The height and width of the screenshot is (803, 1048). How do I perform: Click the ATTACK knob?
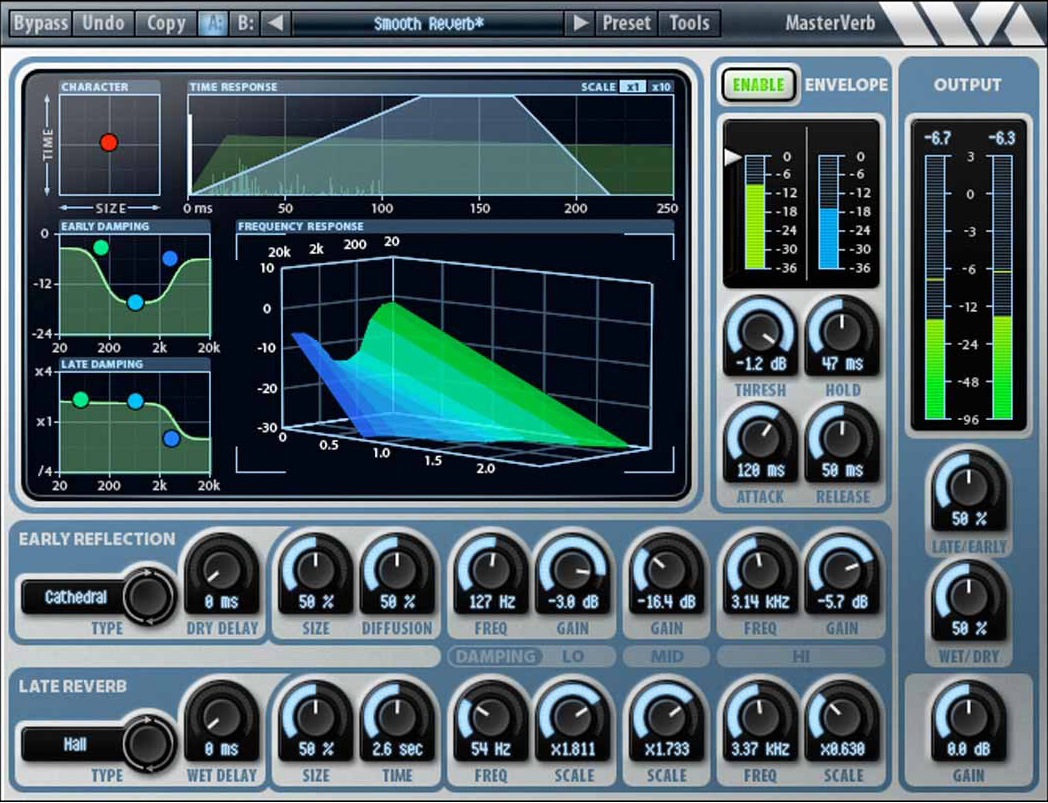pos(761,439)
